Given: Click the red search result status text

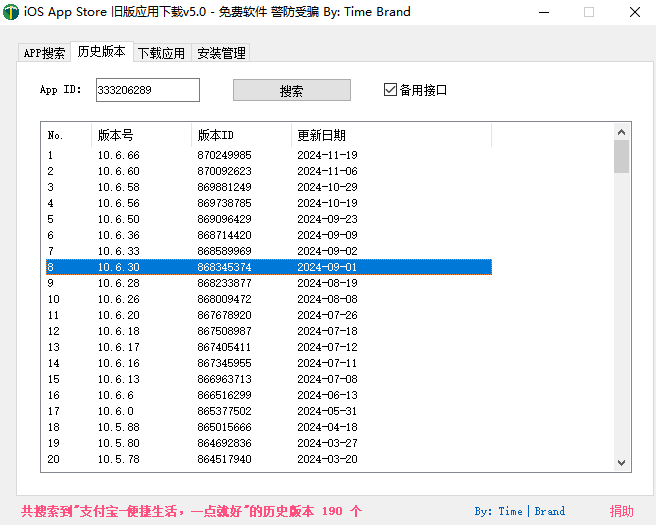Looking at the screenshot, I should [x=191, y=511].
